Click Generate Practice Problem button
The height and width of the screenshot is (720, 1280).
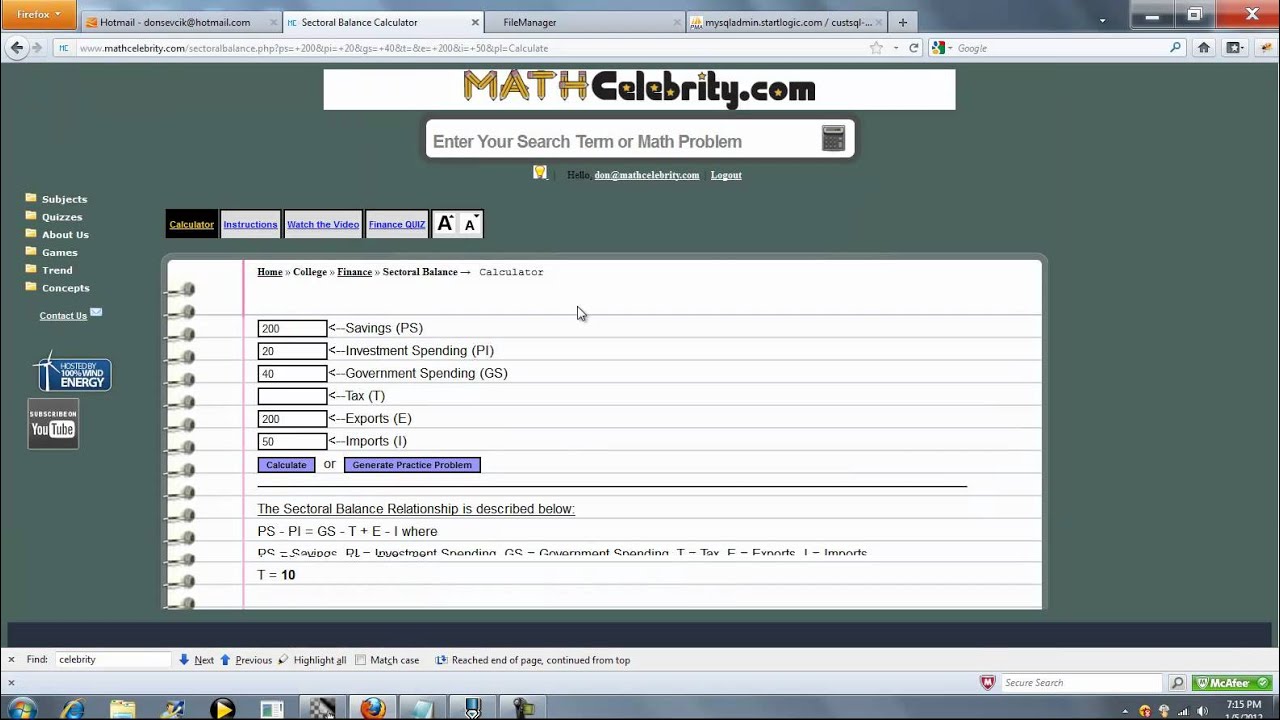click(412, 465)
